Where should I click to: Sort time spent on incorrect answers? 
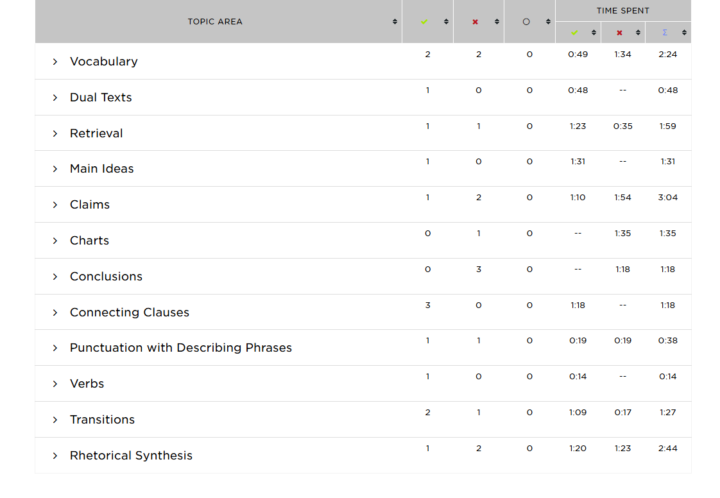tap(638, 33)
